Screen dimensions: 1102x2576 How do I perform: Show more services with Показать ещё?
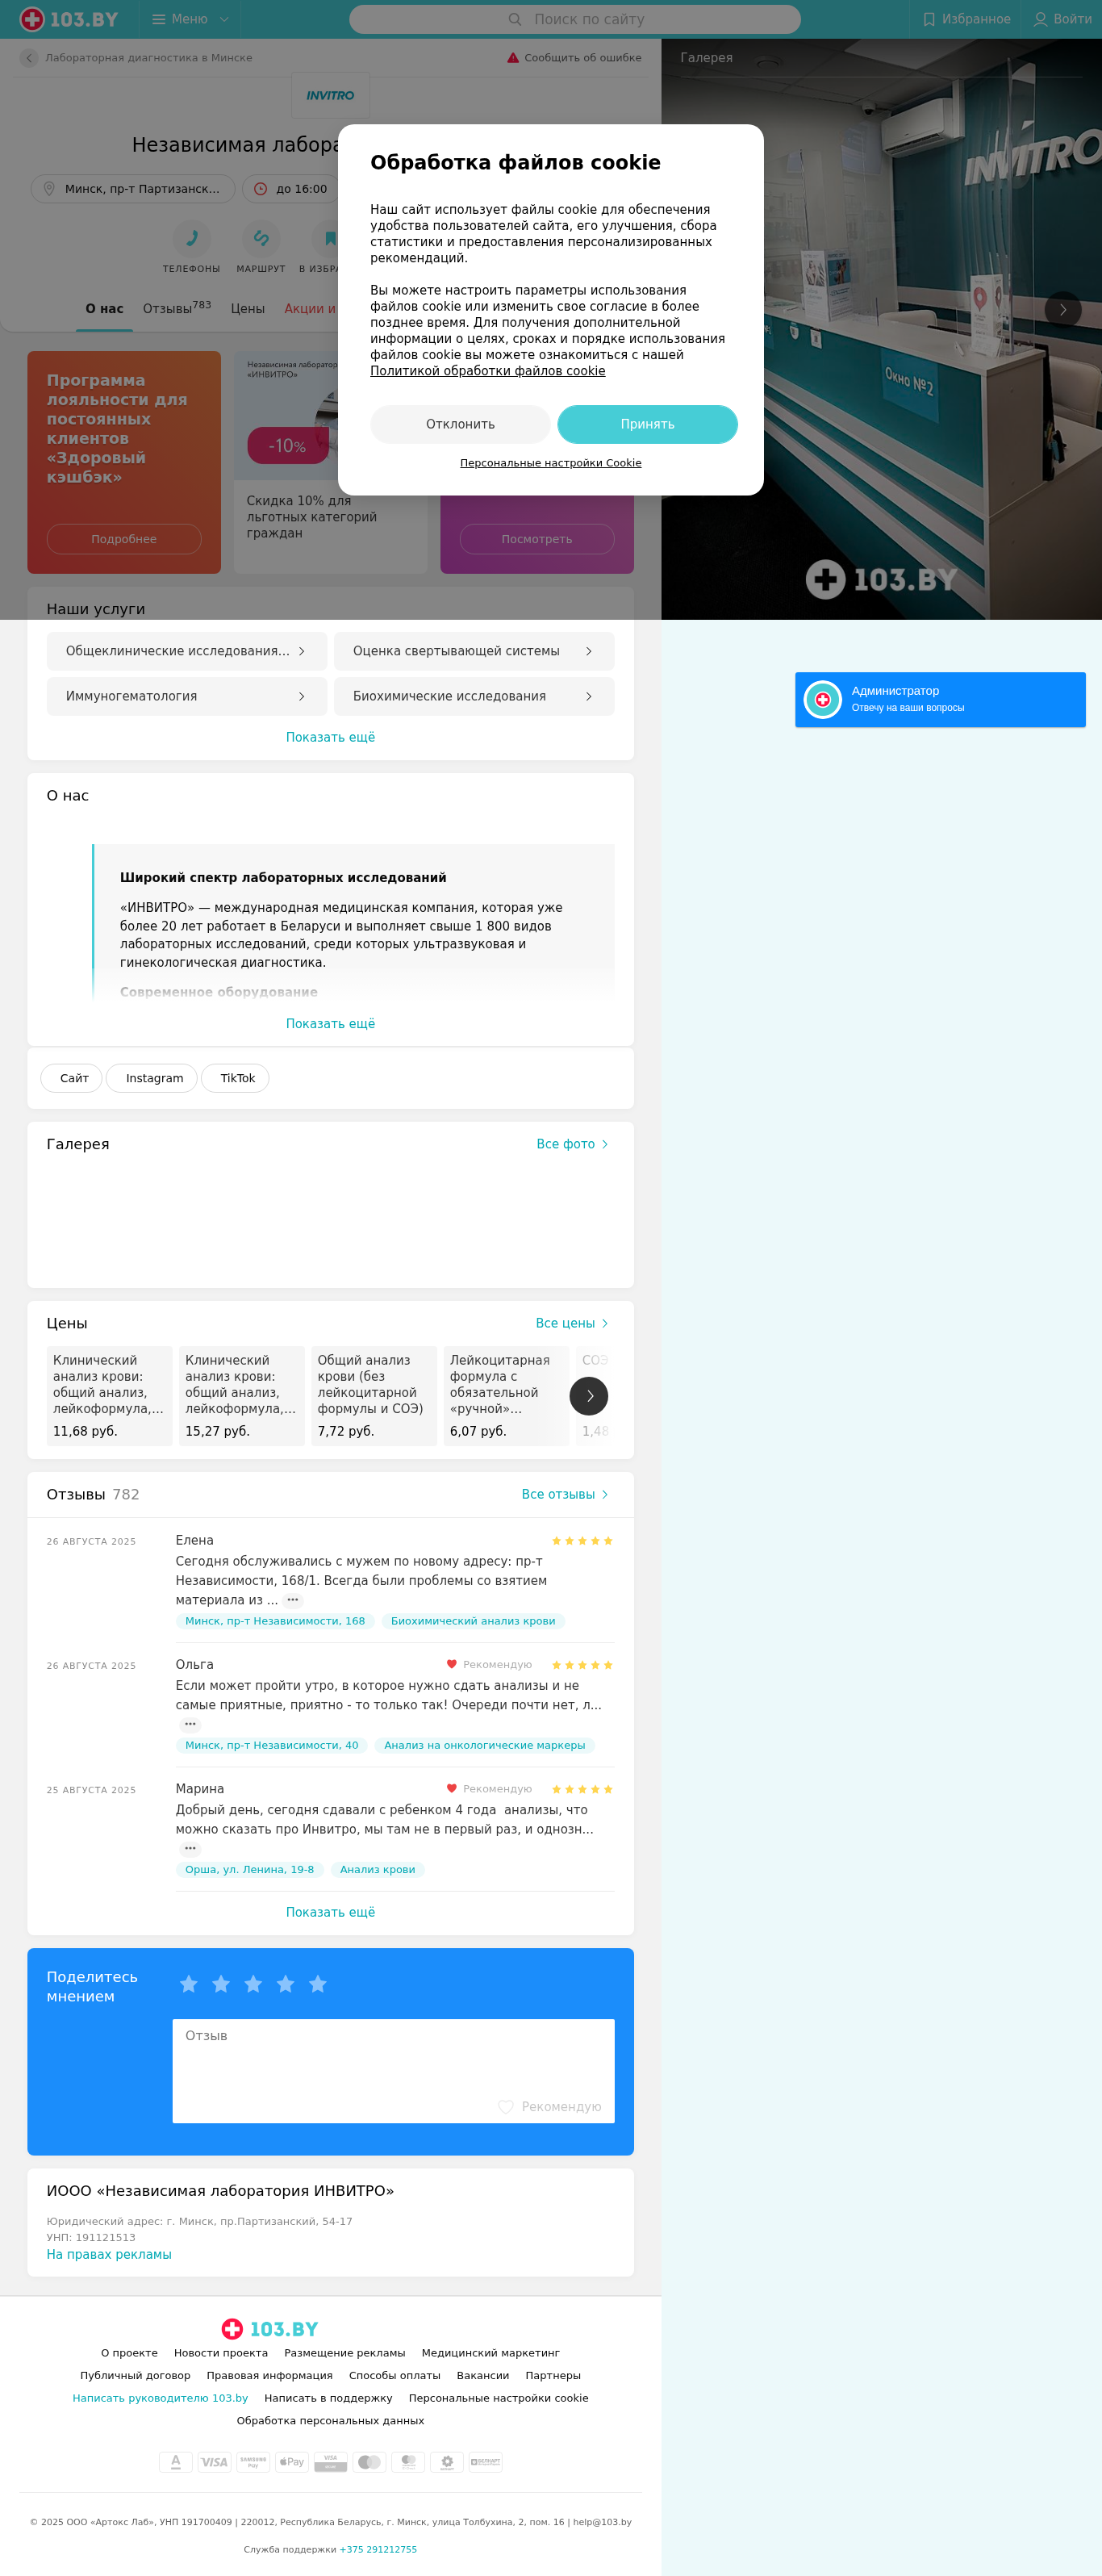click(x=331, y=737)
